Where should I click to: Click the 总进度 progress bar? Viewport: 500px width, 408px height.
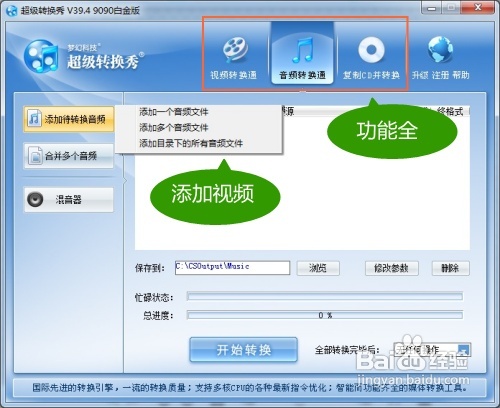325,315
